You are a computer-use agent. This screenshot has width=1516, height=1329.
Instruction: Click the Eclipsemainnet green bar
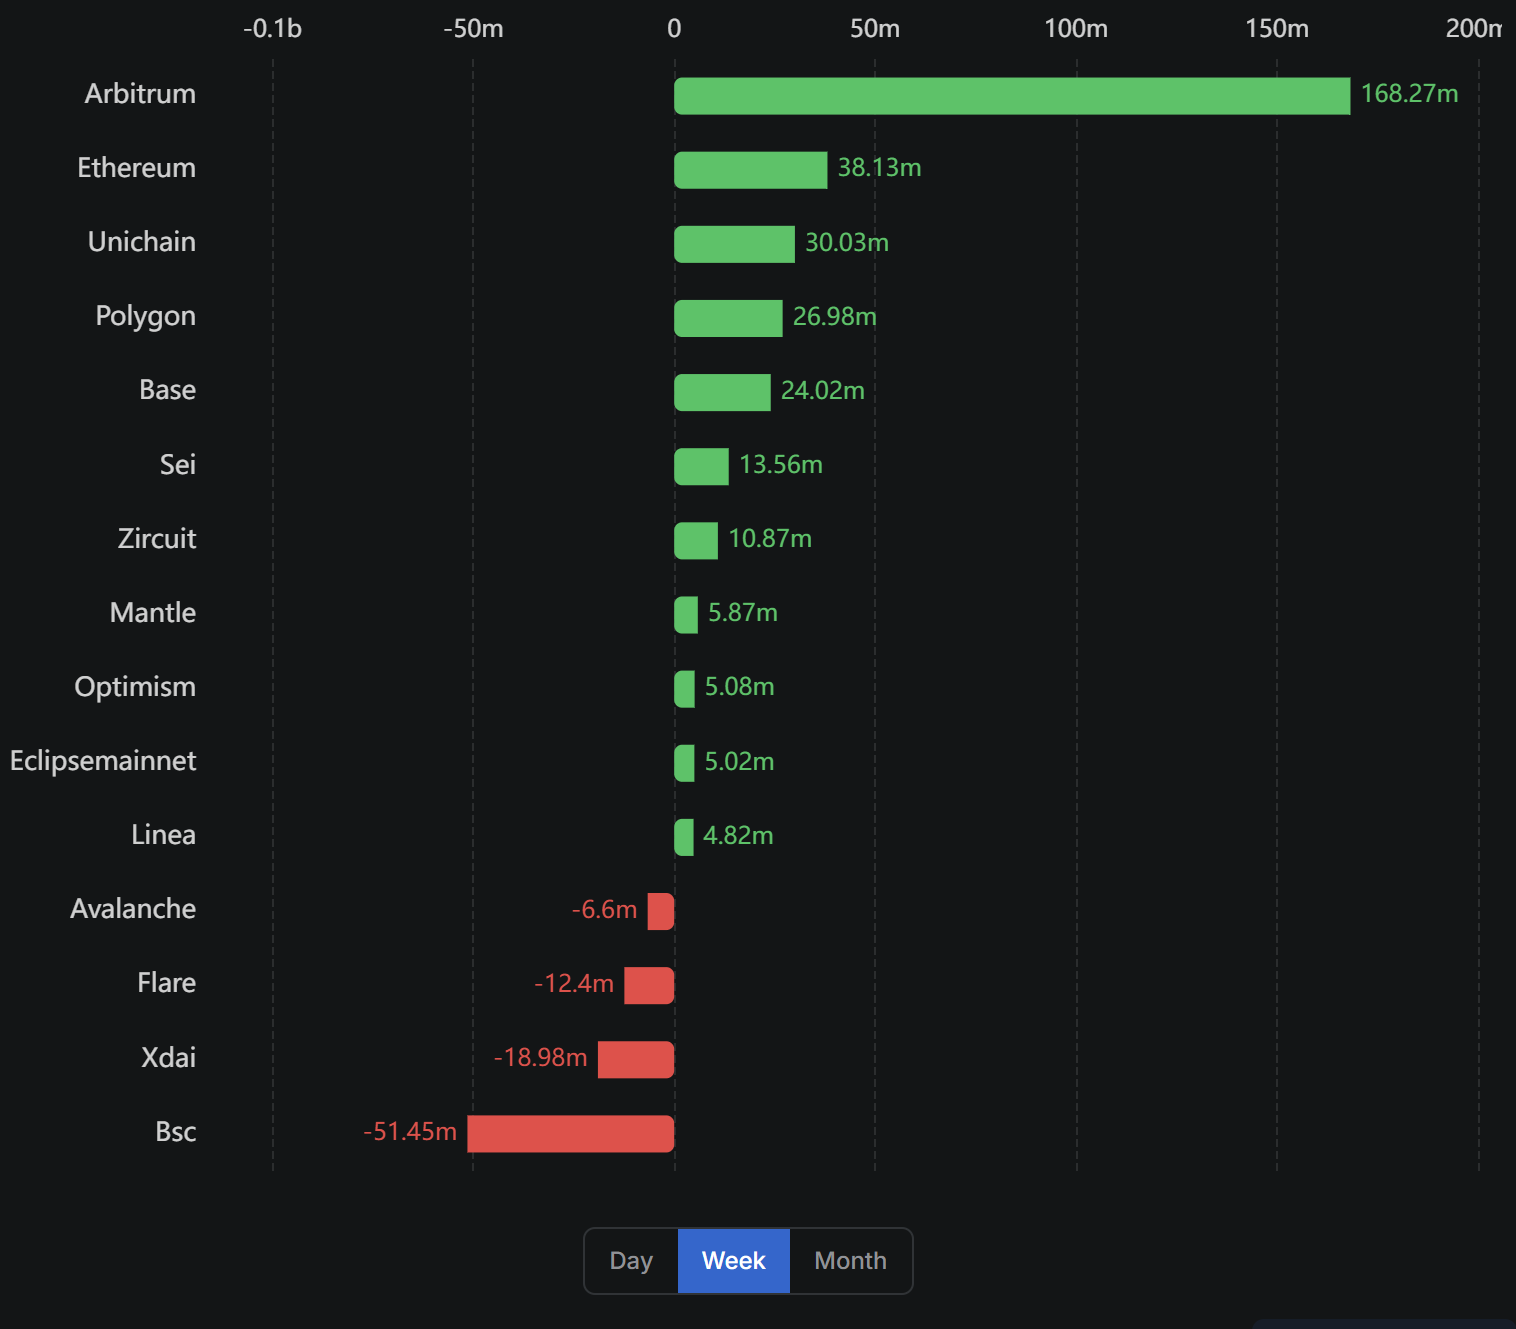tap(684, 763)
